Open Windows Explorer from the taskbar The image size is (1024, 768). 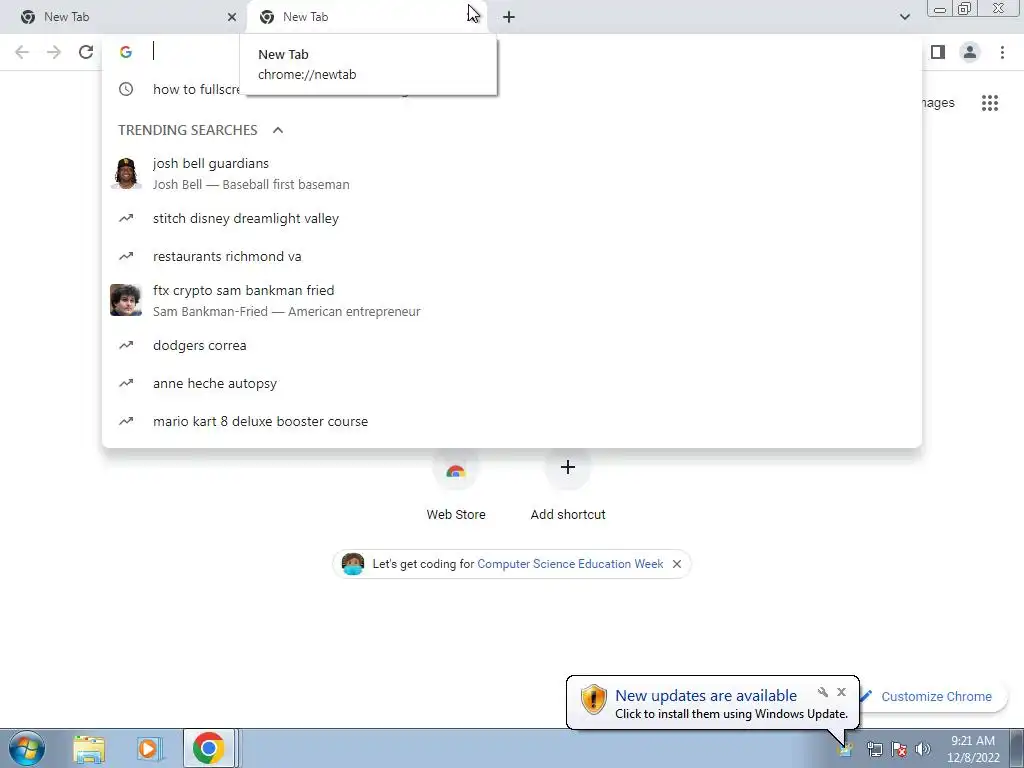[x=89, y=748]
